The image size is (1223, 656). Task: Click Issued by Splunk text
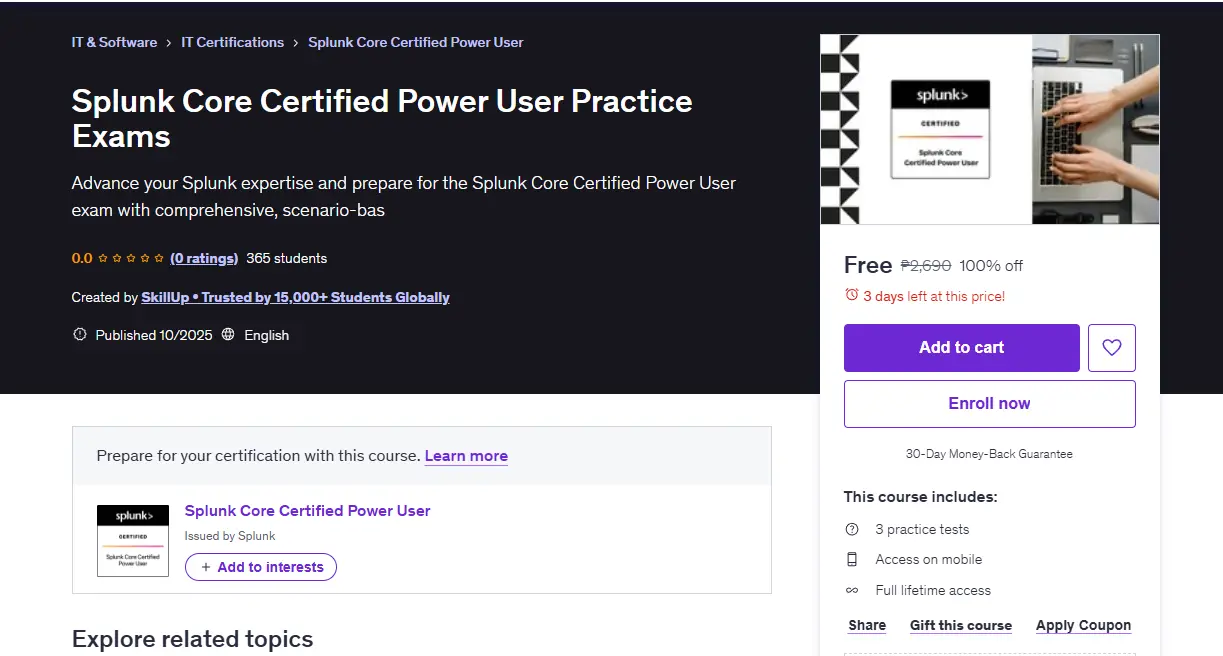click(x=230, y=536)
